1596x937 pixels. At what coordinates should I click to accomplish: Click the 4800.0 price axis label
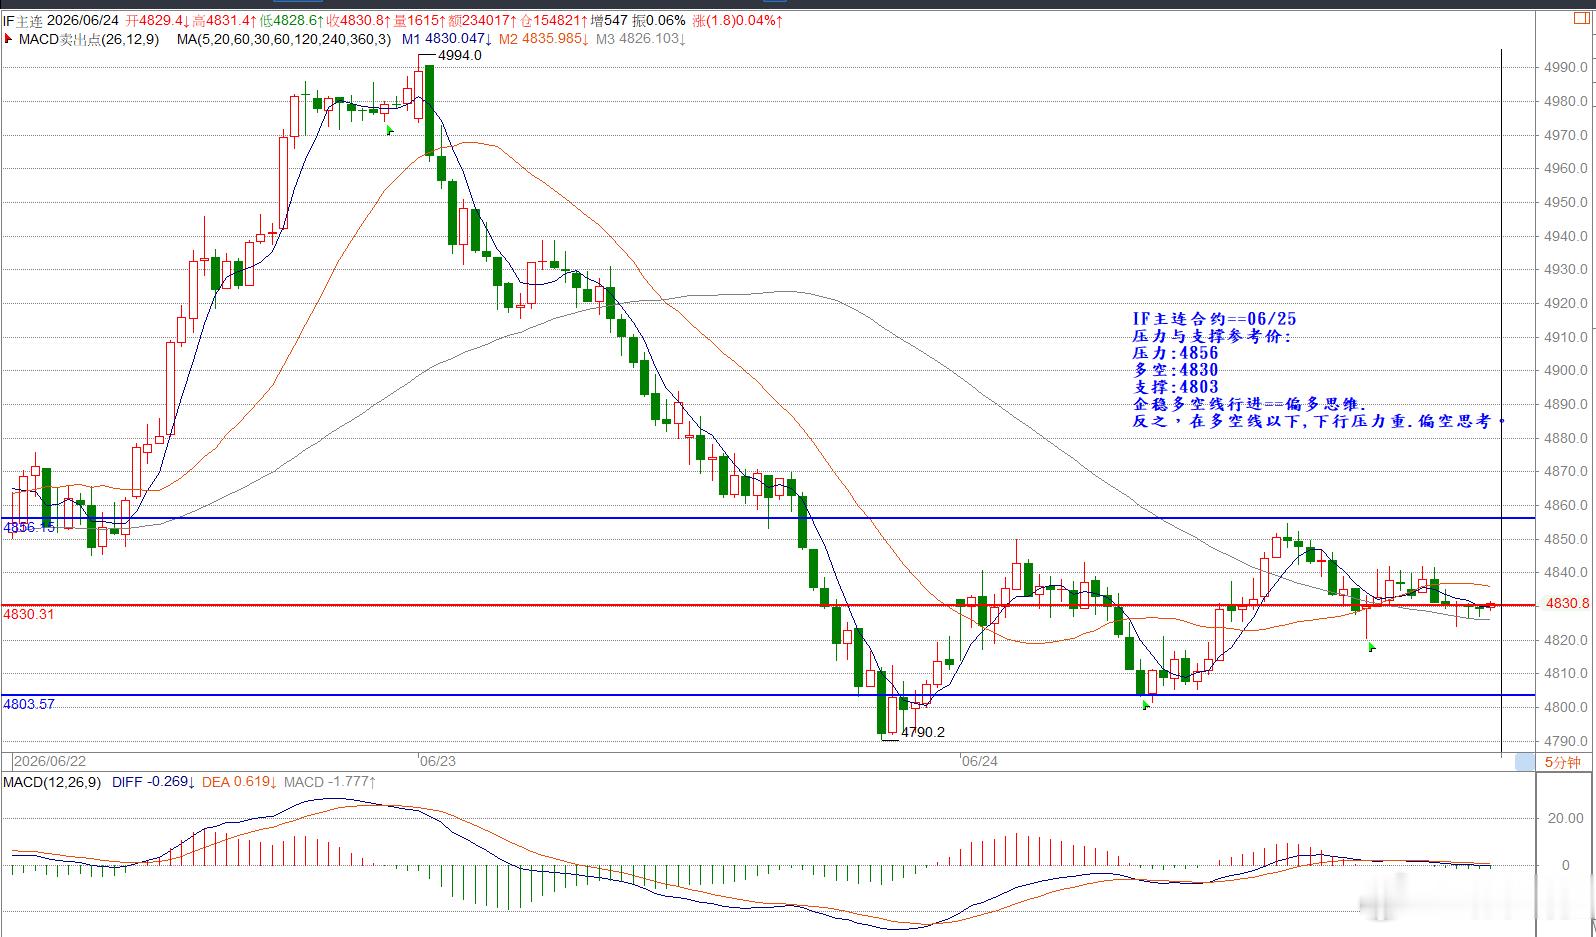pyautogui.click(x=1566, y=707)
